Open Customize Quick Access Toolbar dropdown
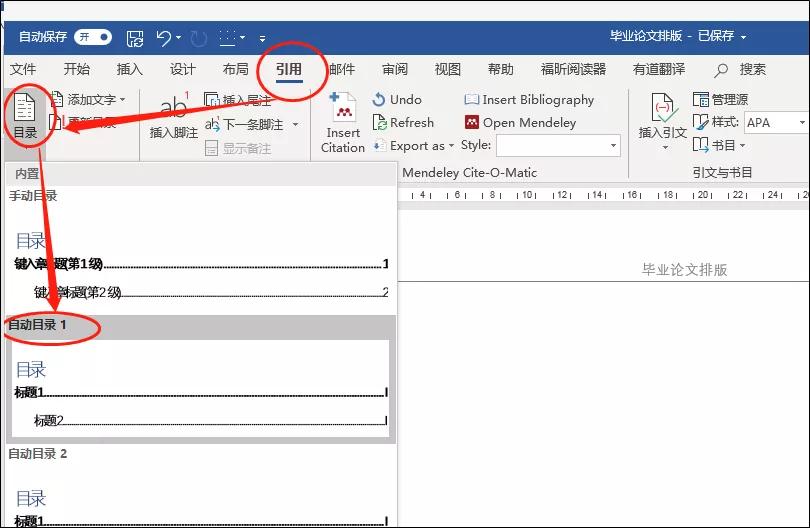 tap(262, 38)
